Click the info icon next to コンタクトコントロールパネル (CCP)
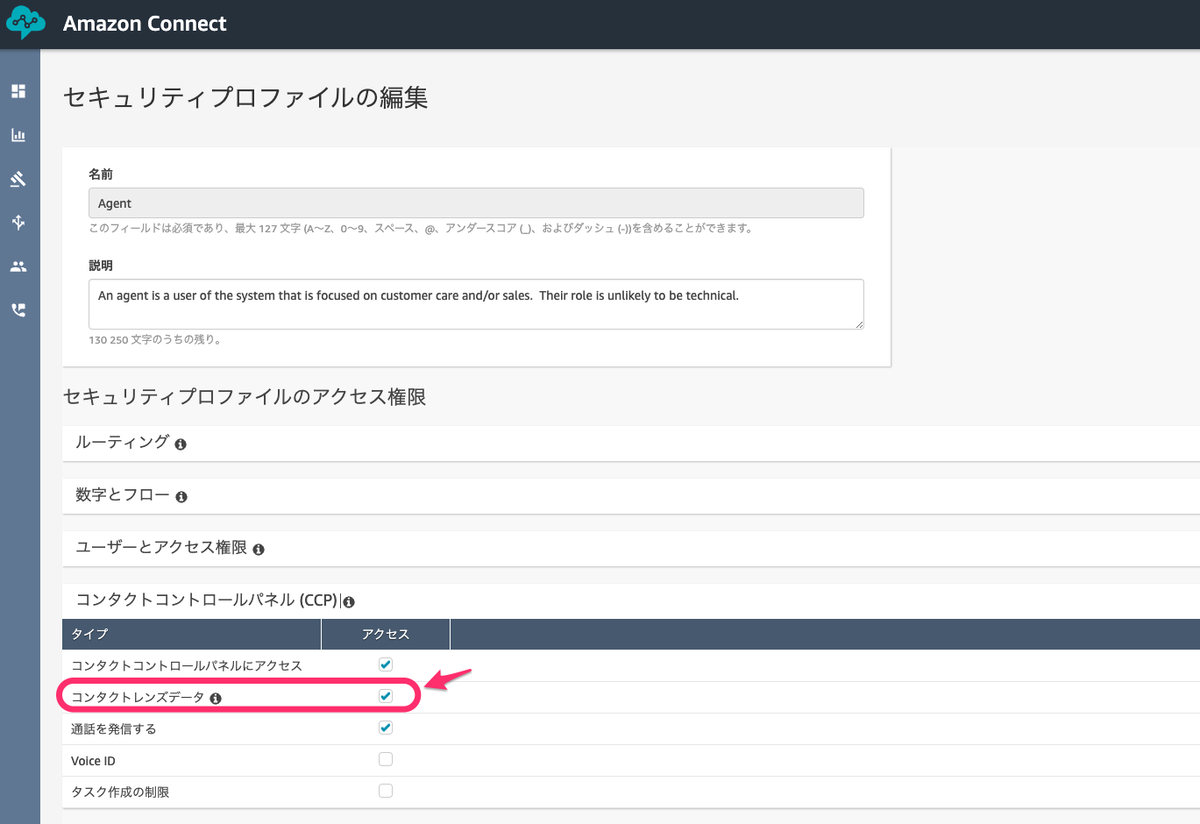The height and width of the screenshot is (824, 1200). (x=348, y=601)
